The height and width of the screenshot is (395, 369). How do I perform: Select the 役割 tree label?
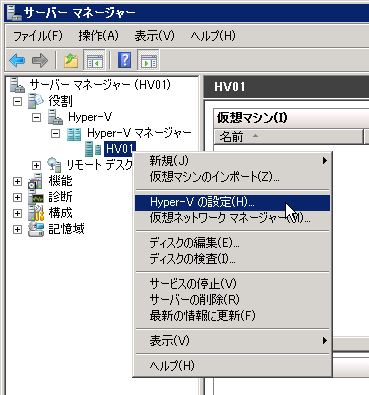(60, 101)
